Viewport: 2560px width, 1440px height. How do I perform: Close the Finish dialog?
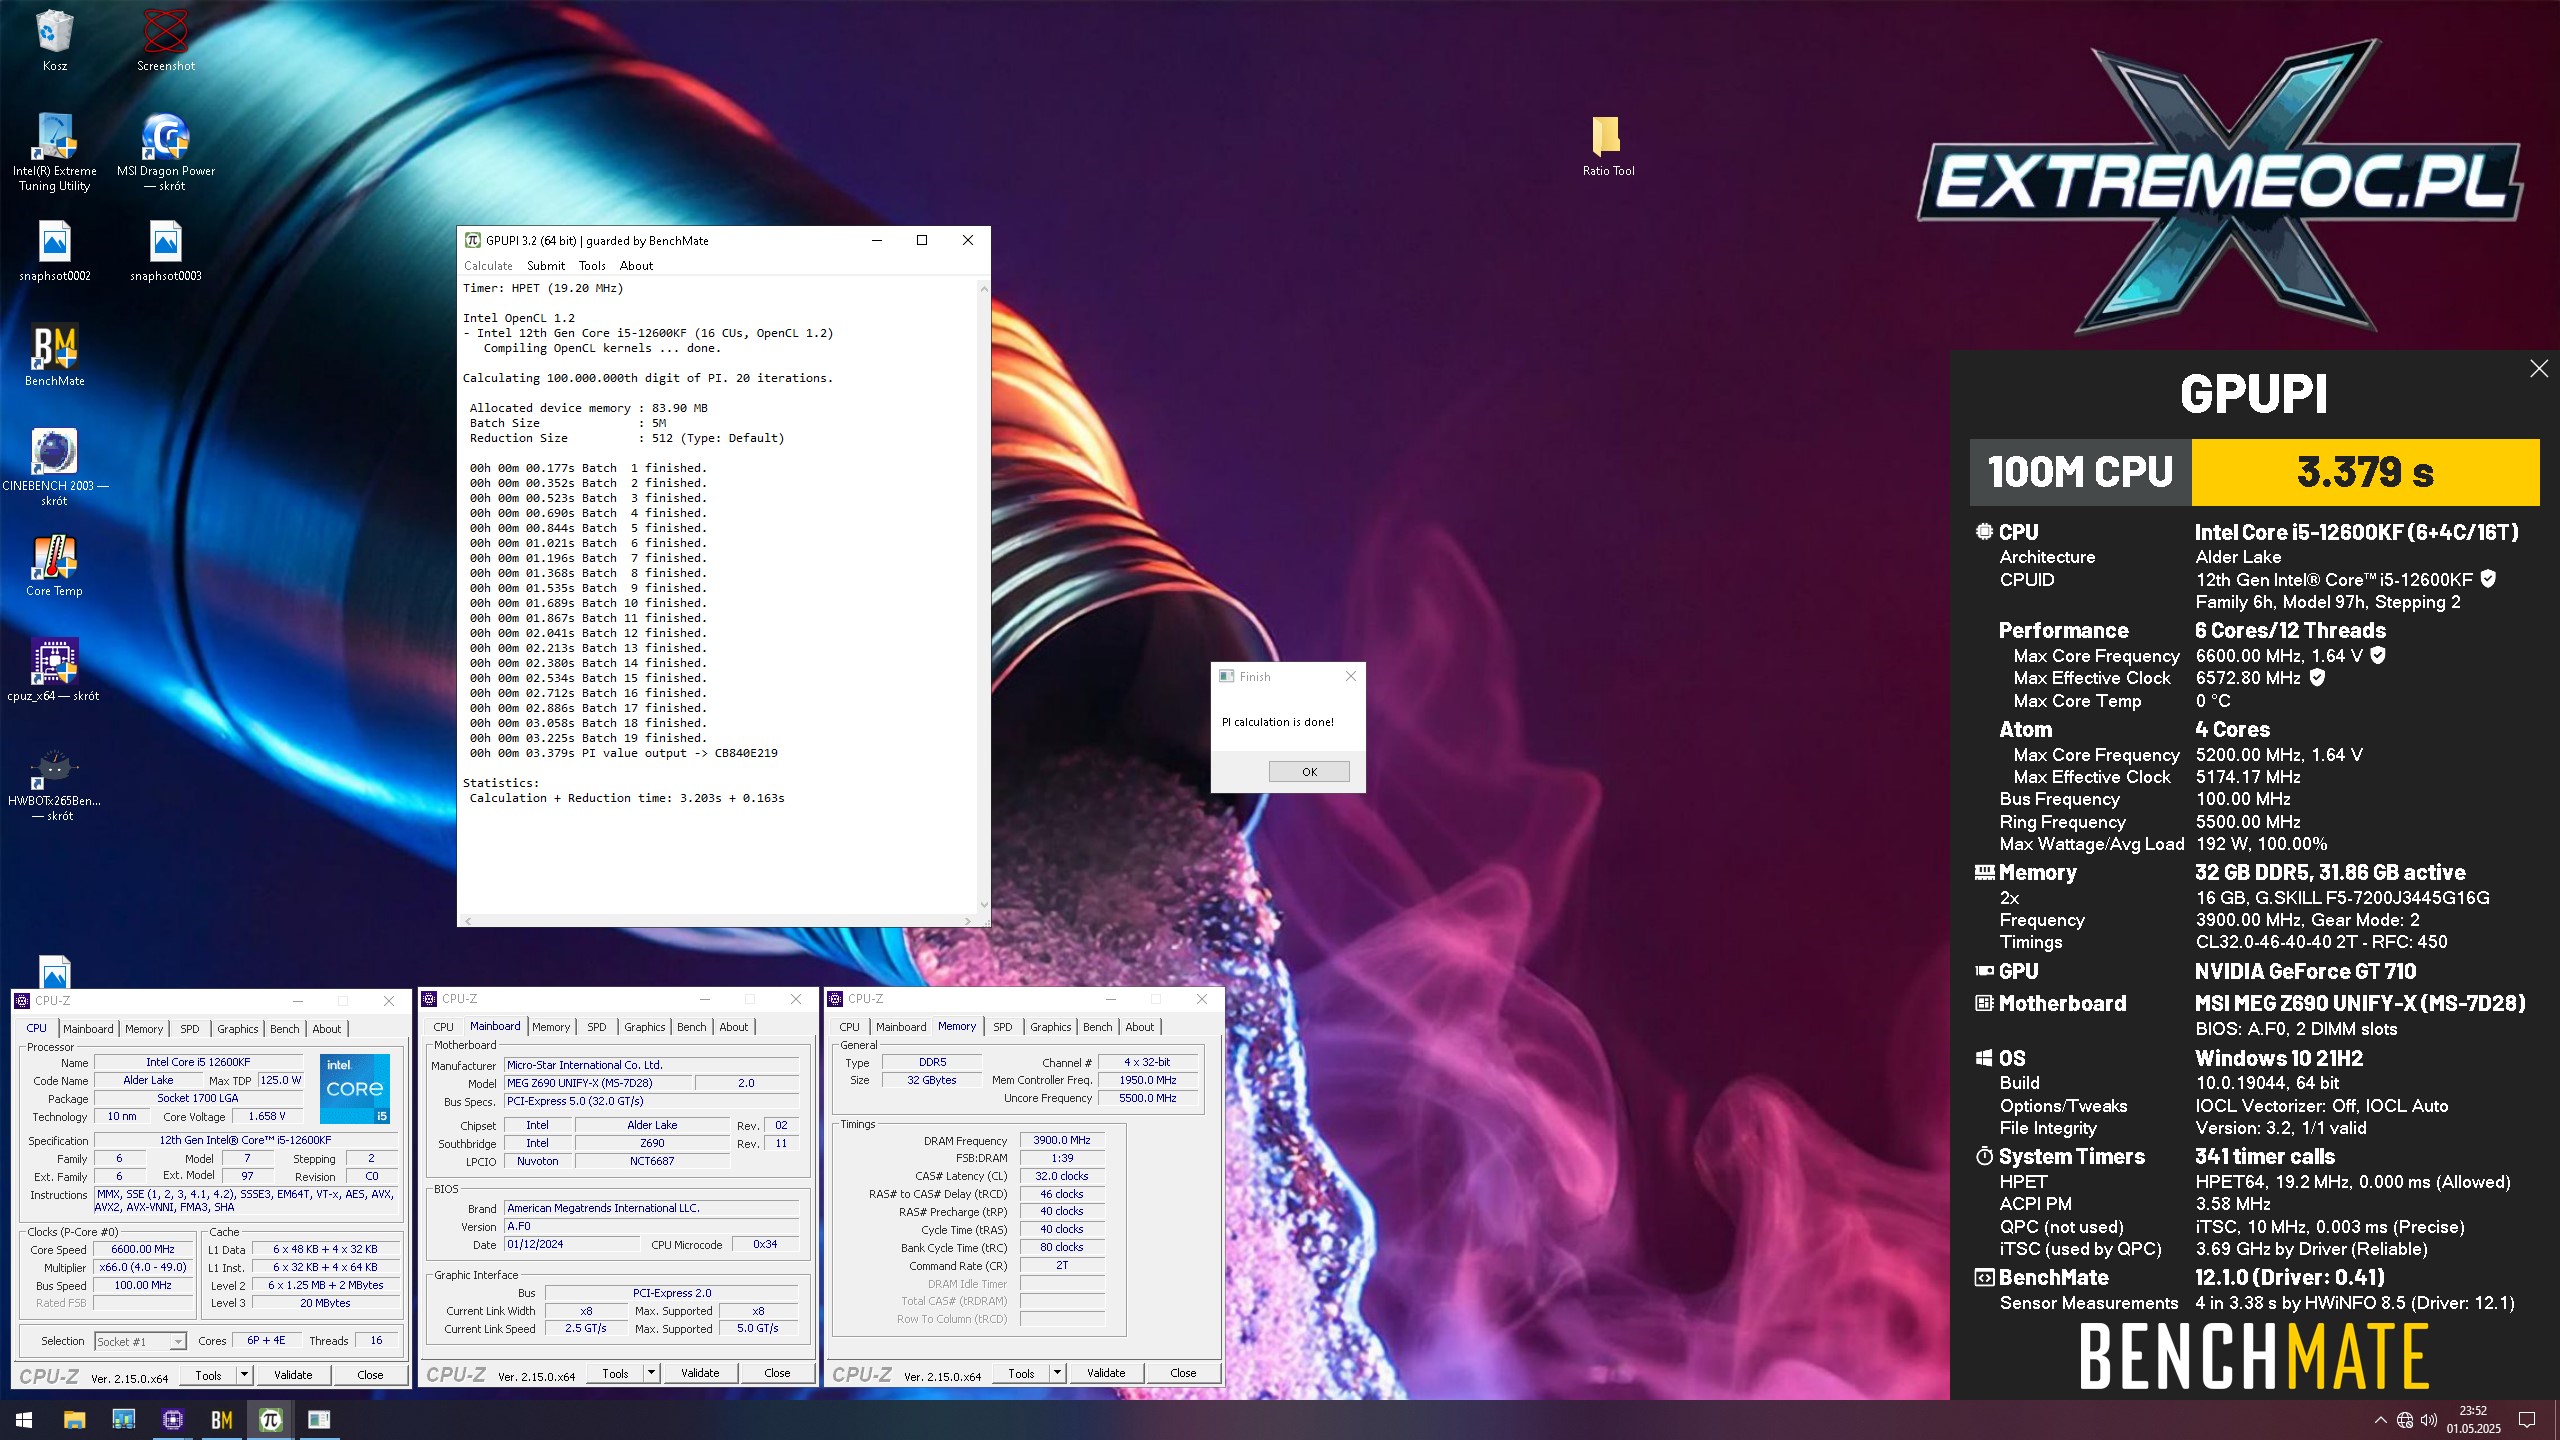coord(1351,676)
